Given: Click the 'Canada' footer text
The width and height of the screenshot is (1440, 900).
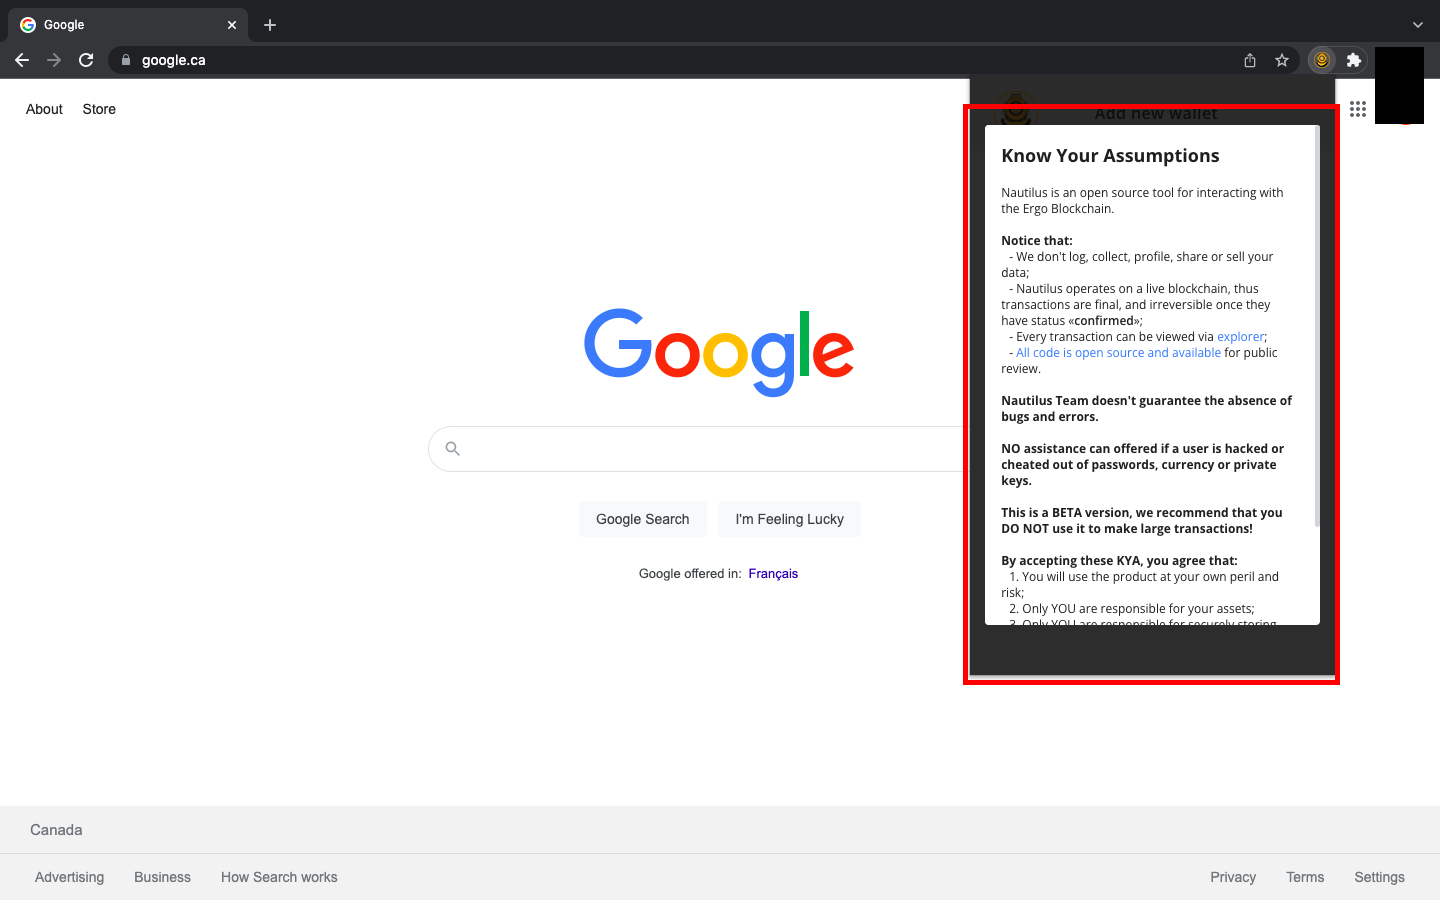Looking at the screenshot, I should coord(56,830).
